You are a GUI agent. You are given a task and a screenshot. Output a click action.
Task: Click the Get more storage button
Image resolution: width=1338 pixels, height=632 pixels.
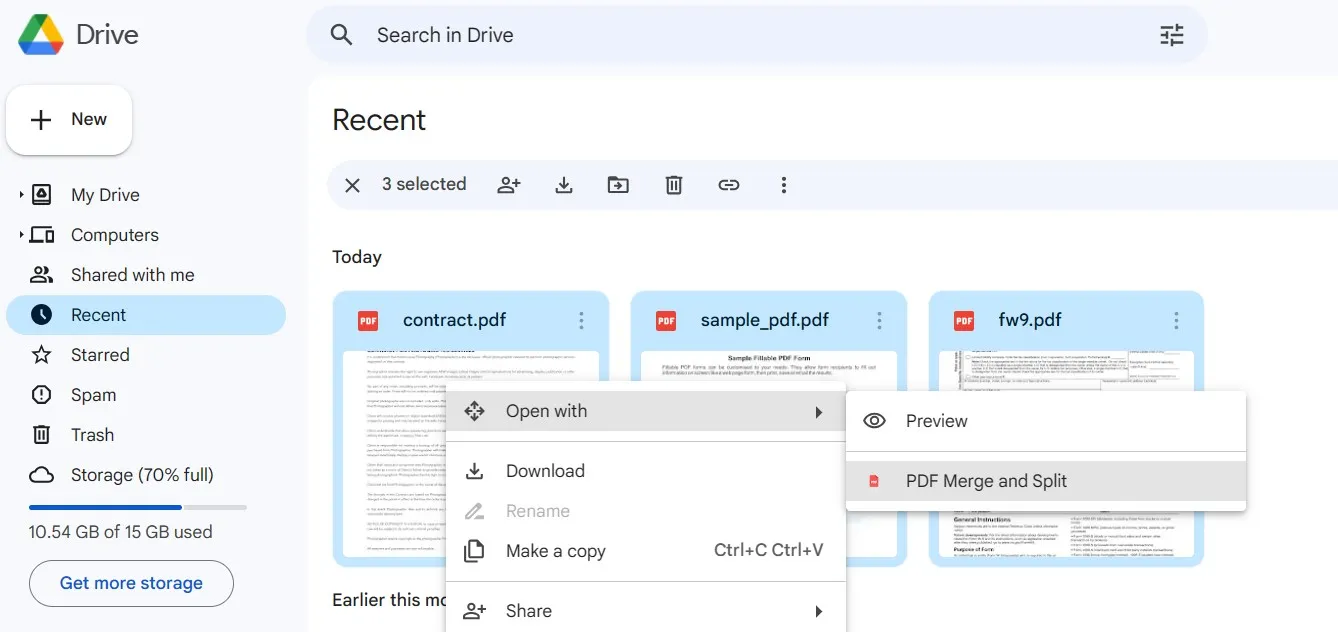click(131, 583)
